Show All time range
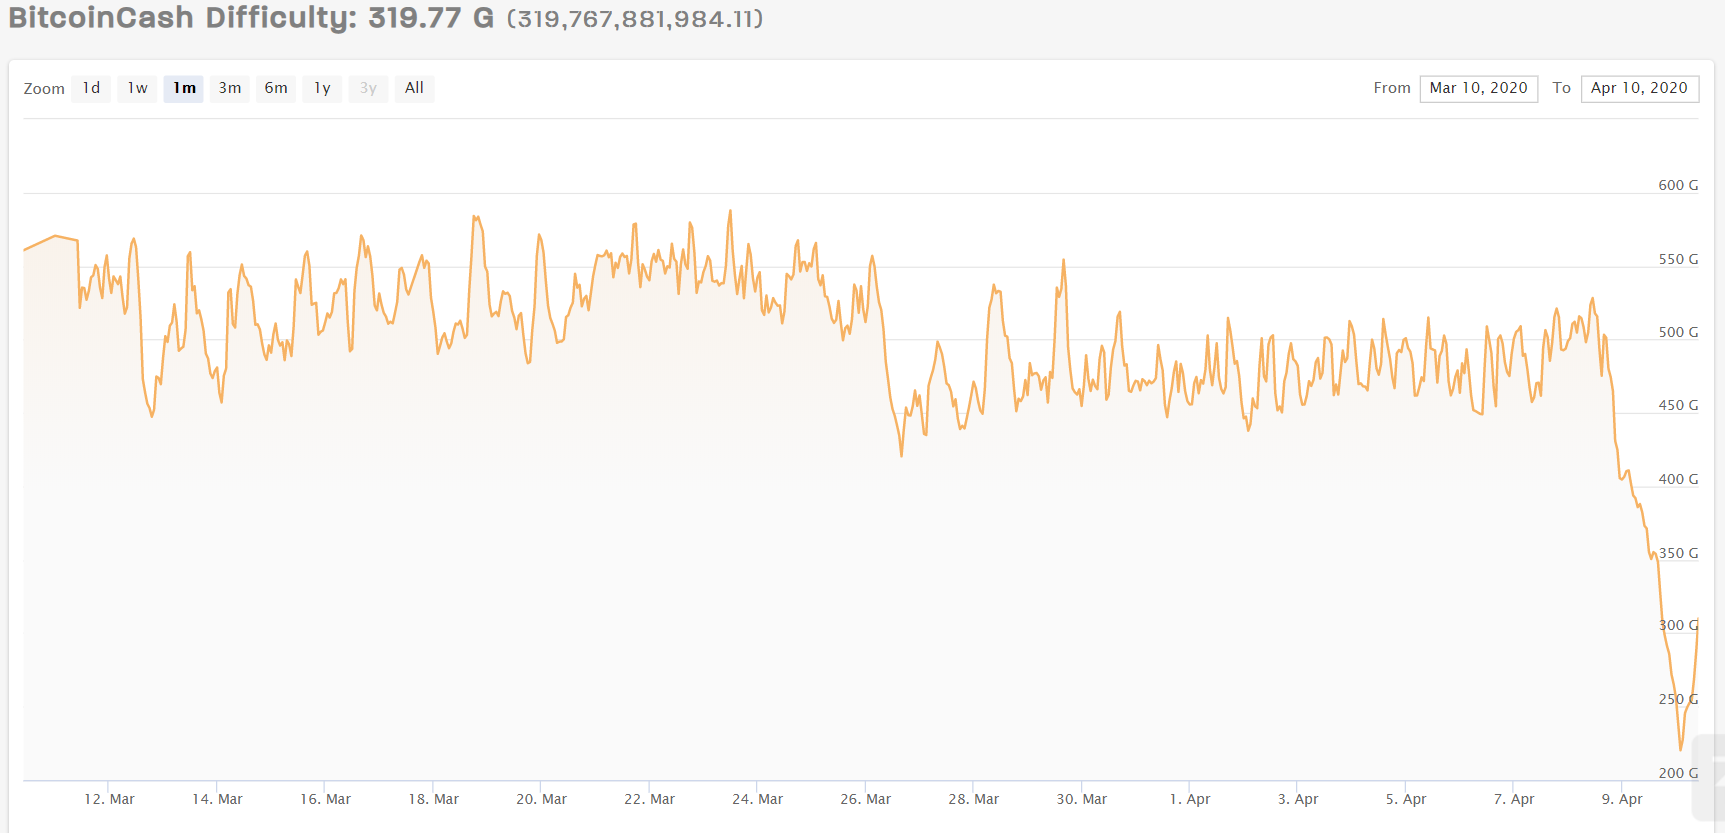The image size is (1725, 833). click(414, 88)
